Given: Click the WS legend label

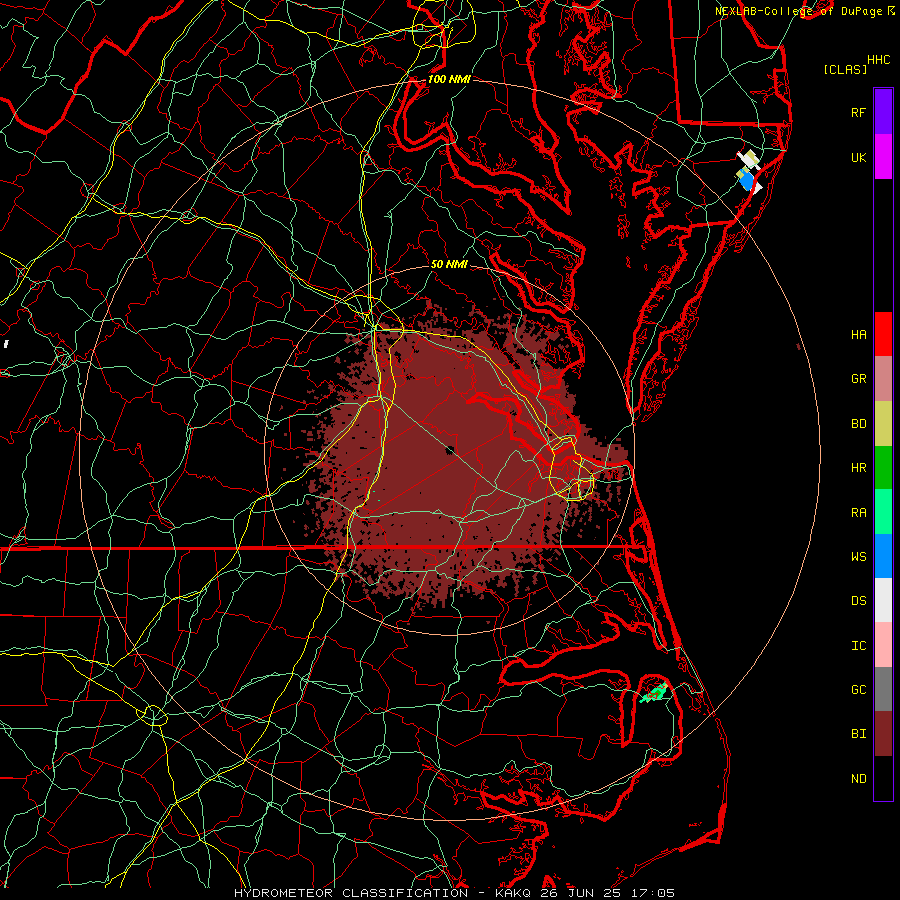Looking at the screenshot, I should 858,556.
